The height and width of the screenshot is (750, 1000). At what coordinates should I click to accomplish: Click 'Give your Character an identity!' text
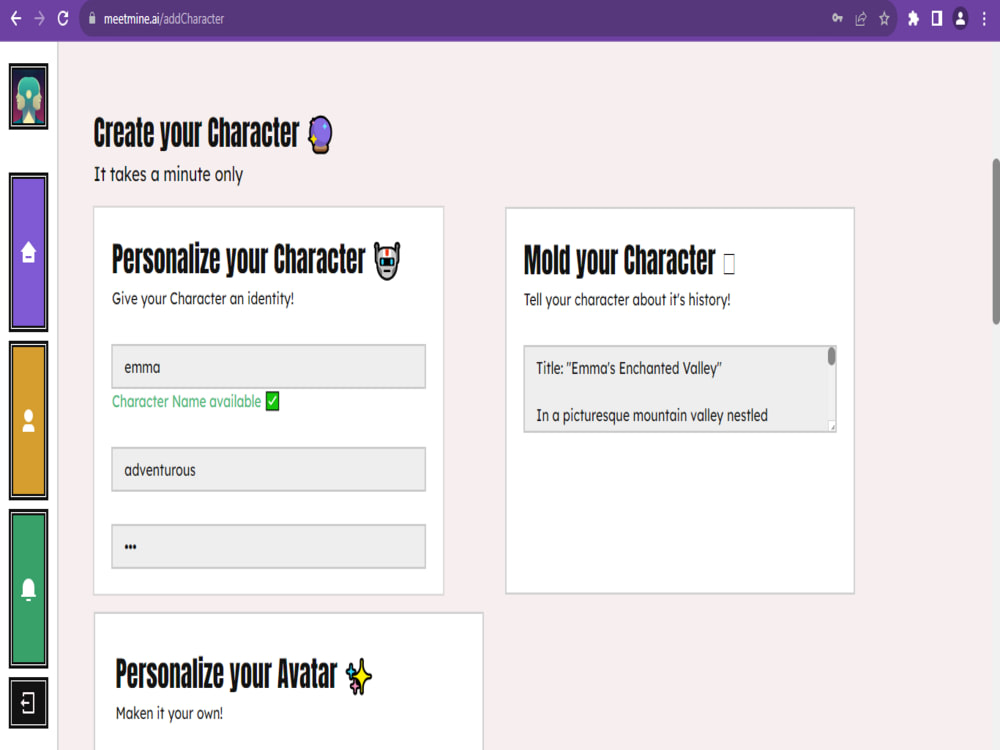pos(203,298)
